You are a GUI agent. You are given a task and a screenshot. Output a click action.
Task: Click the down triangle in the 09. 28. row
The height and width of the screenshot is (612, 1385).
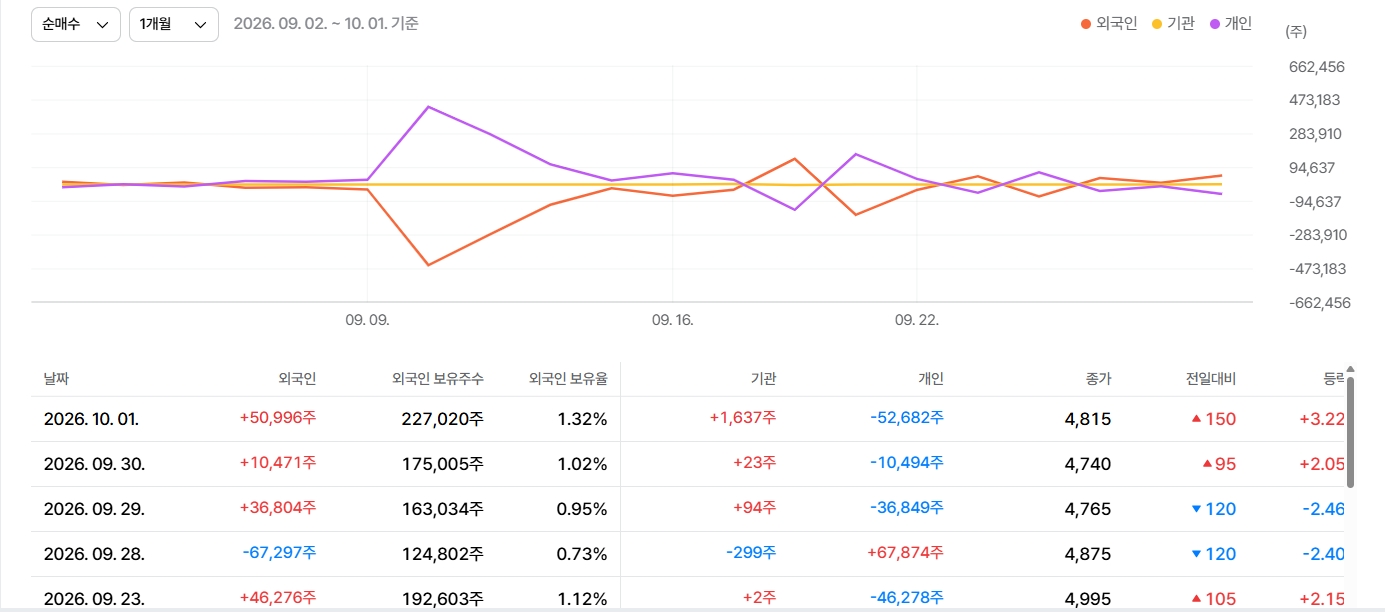pos(1196,554)
